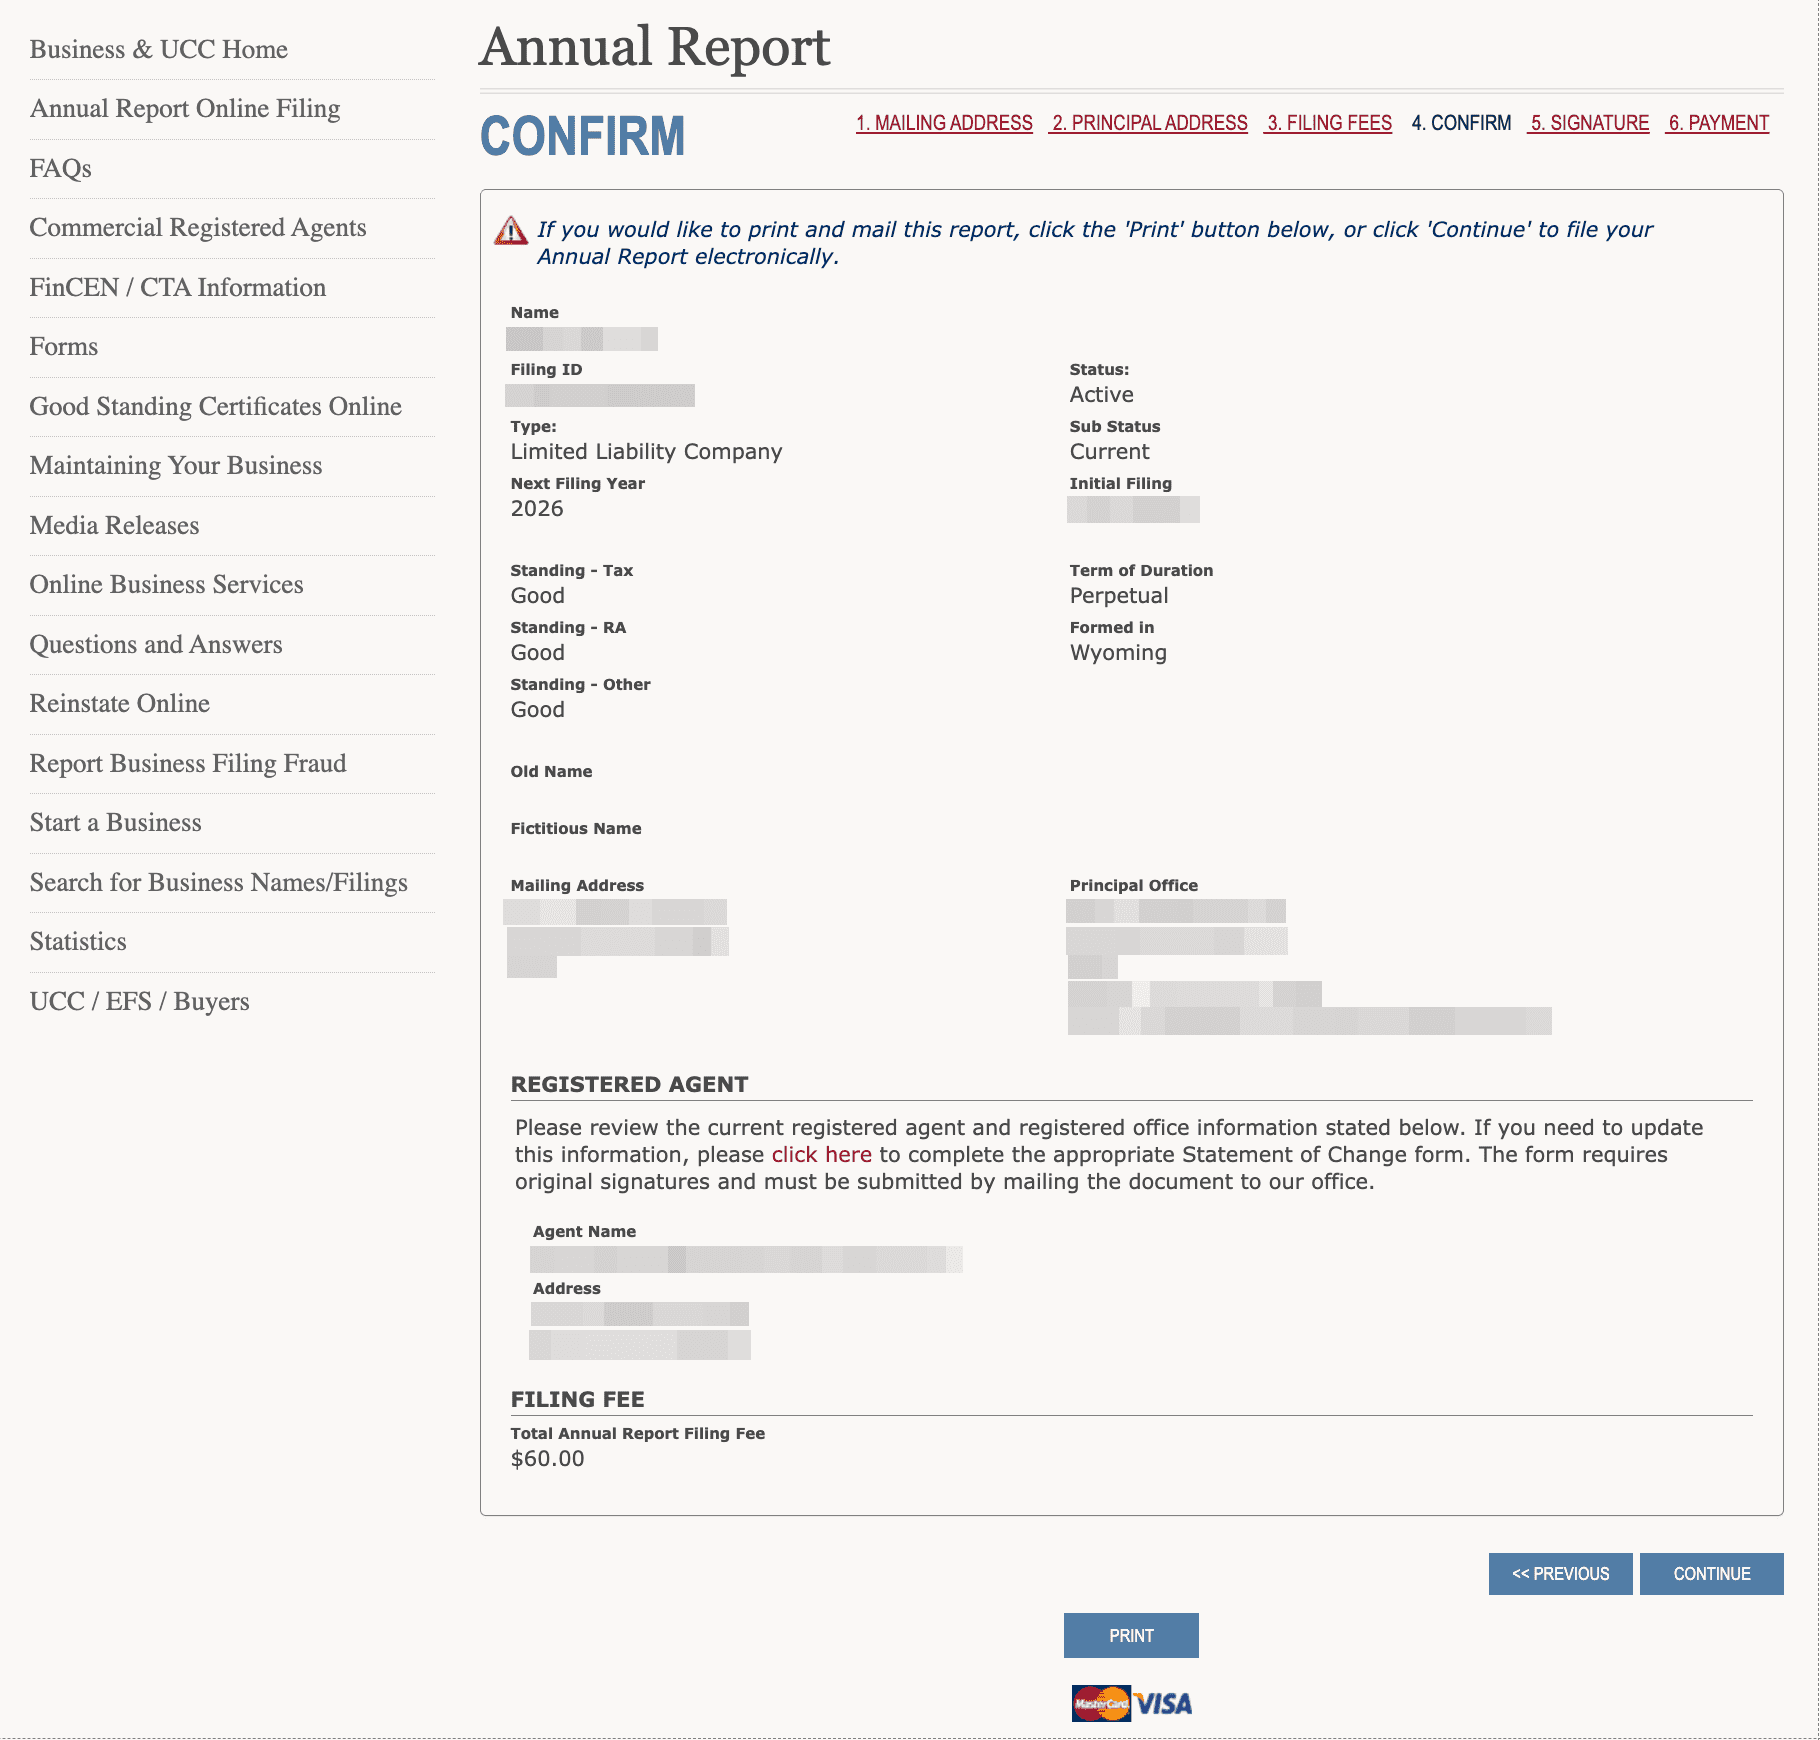This screenshot has width=1820, height=1740.
Task: Click the $60.00 filing fee amount
Action: click(547, 1458)
